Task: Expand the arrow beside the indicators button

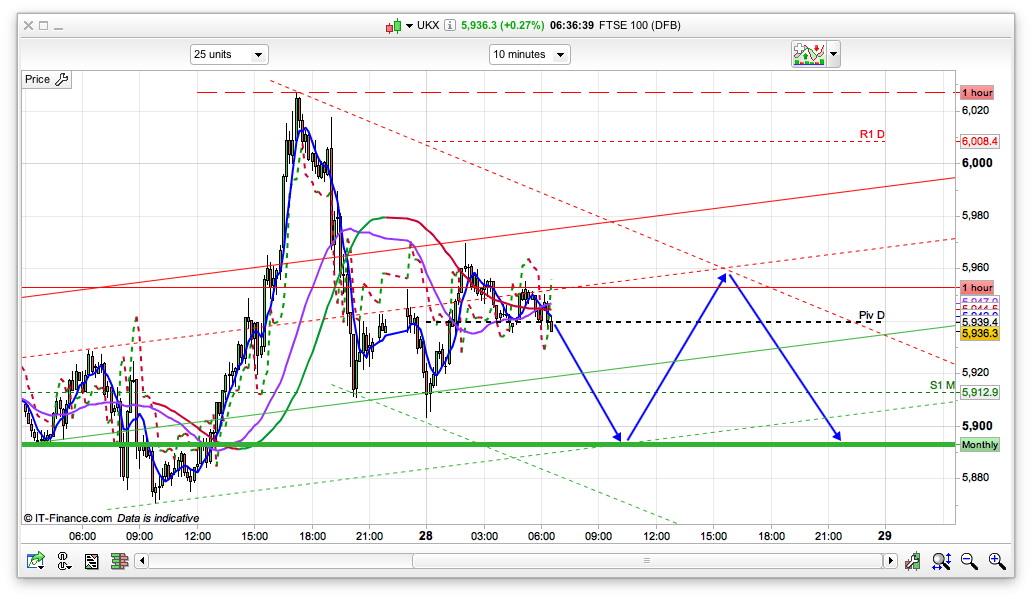Action: [833, 54]
